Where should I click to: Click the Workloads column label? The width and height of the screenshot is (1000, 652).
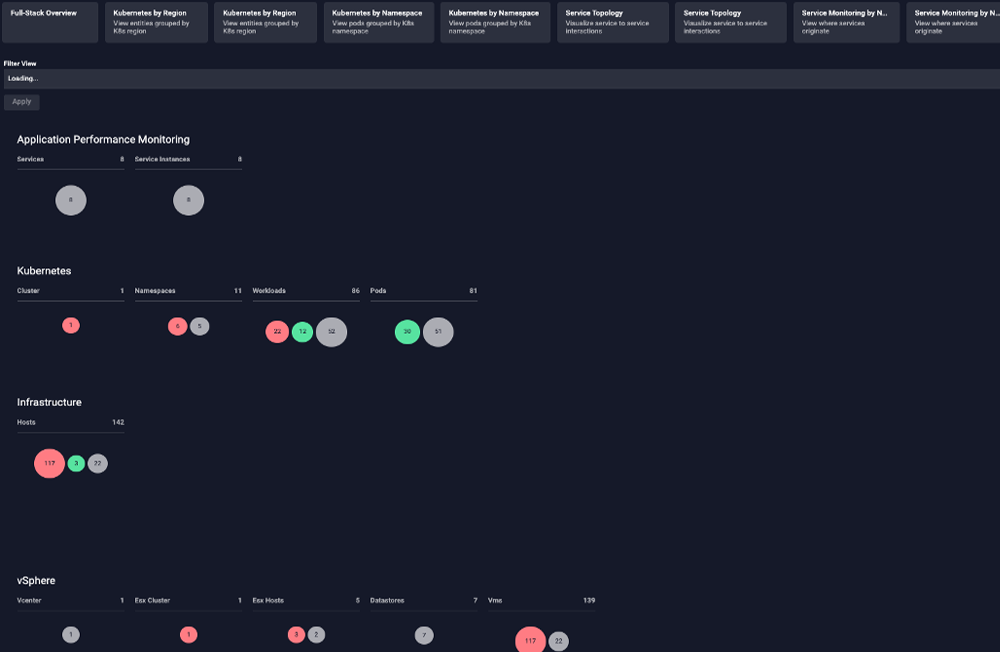(x=269, y=291)
